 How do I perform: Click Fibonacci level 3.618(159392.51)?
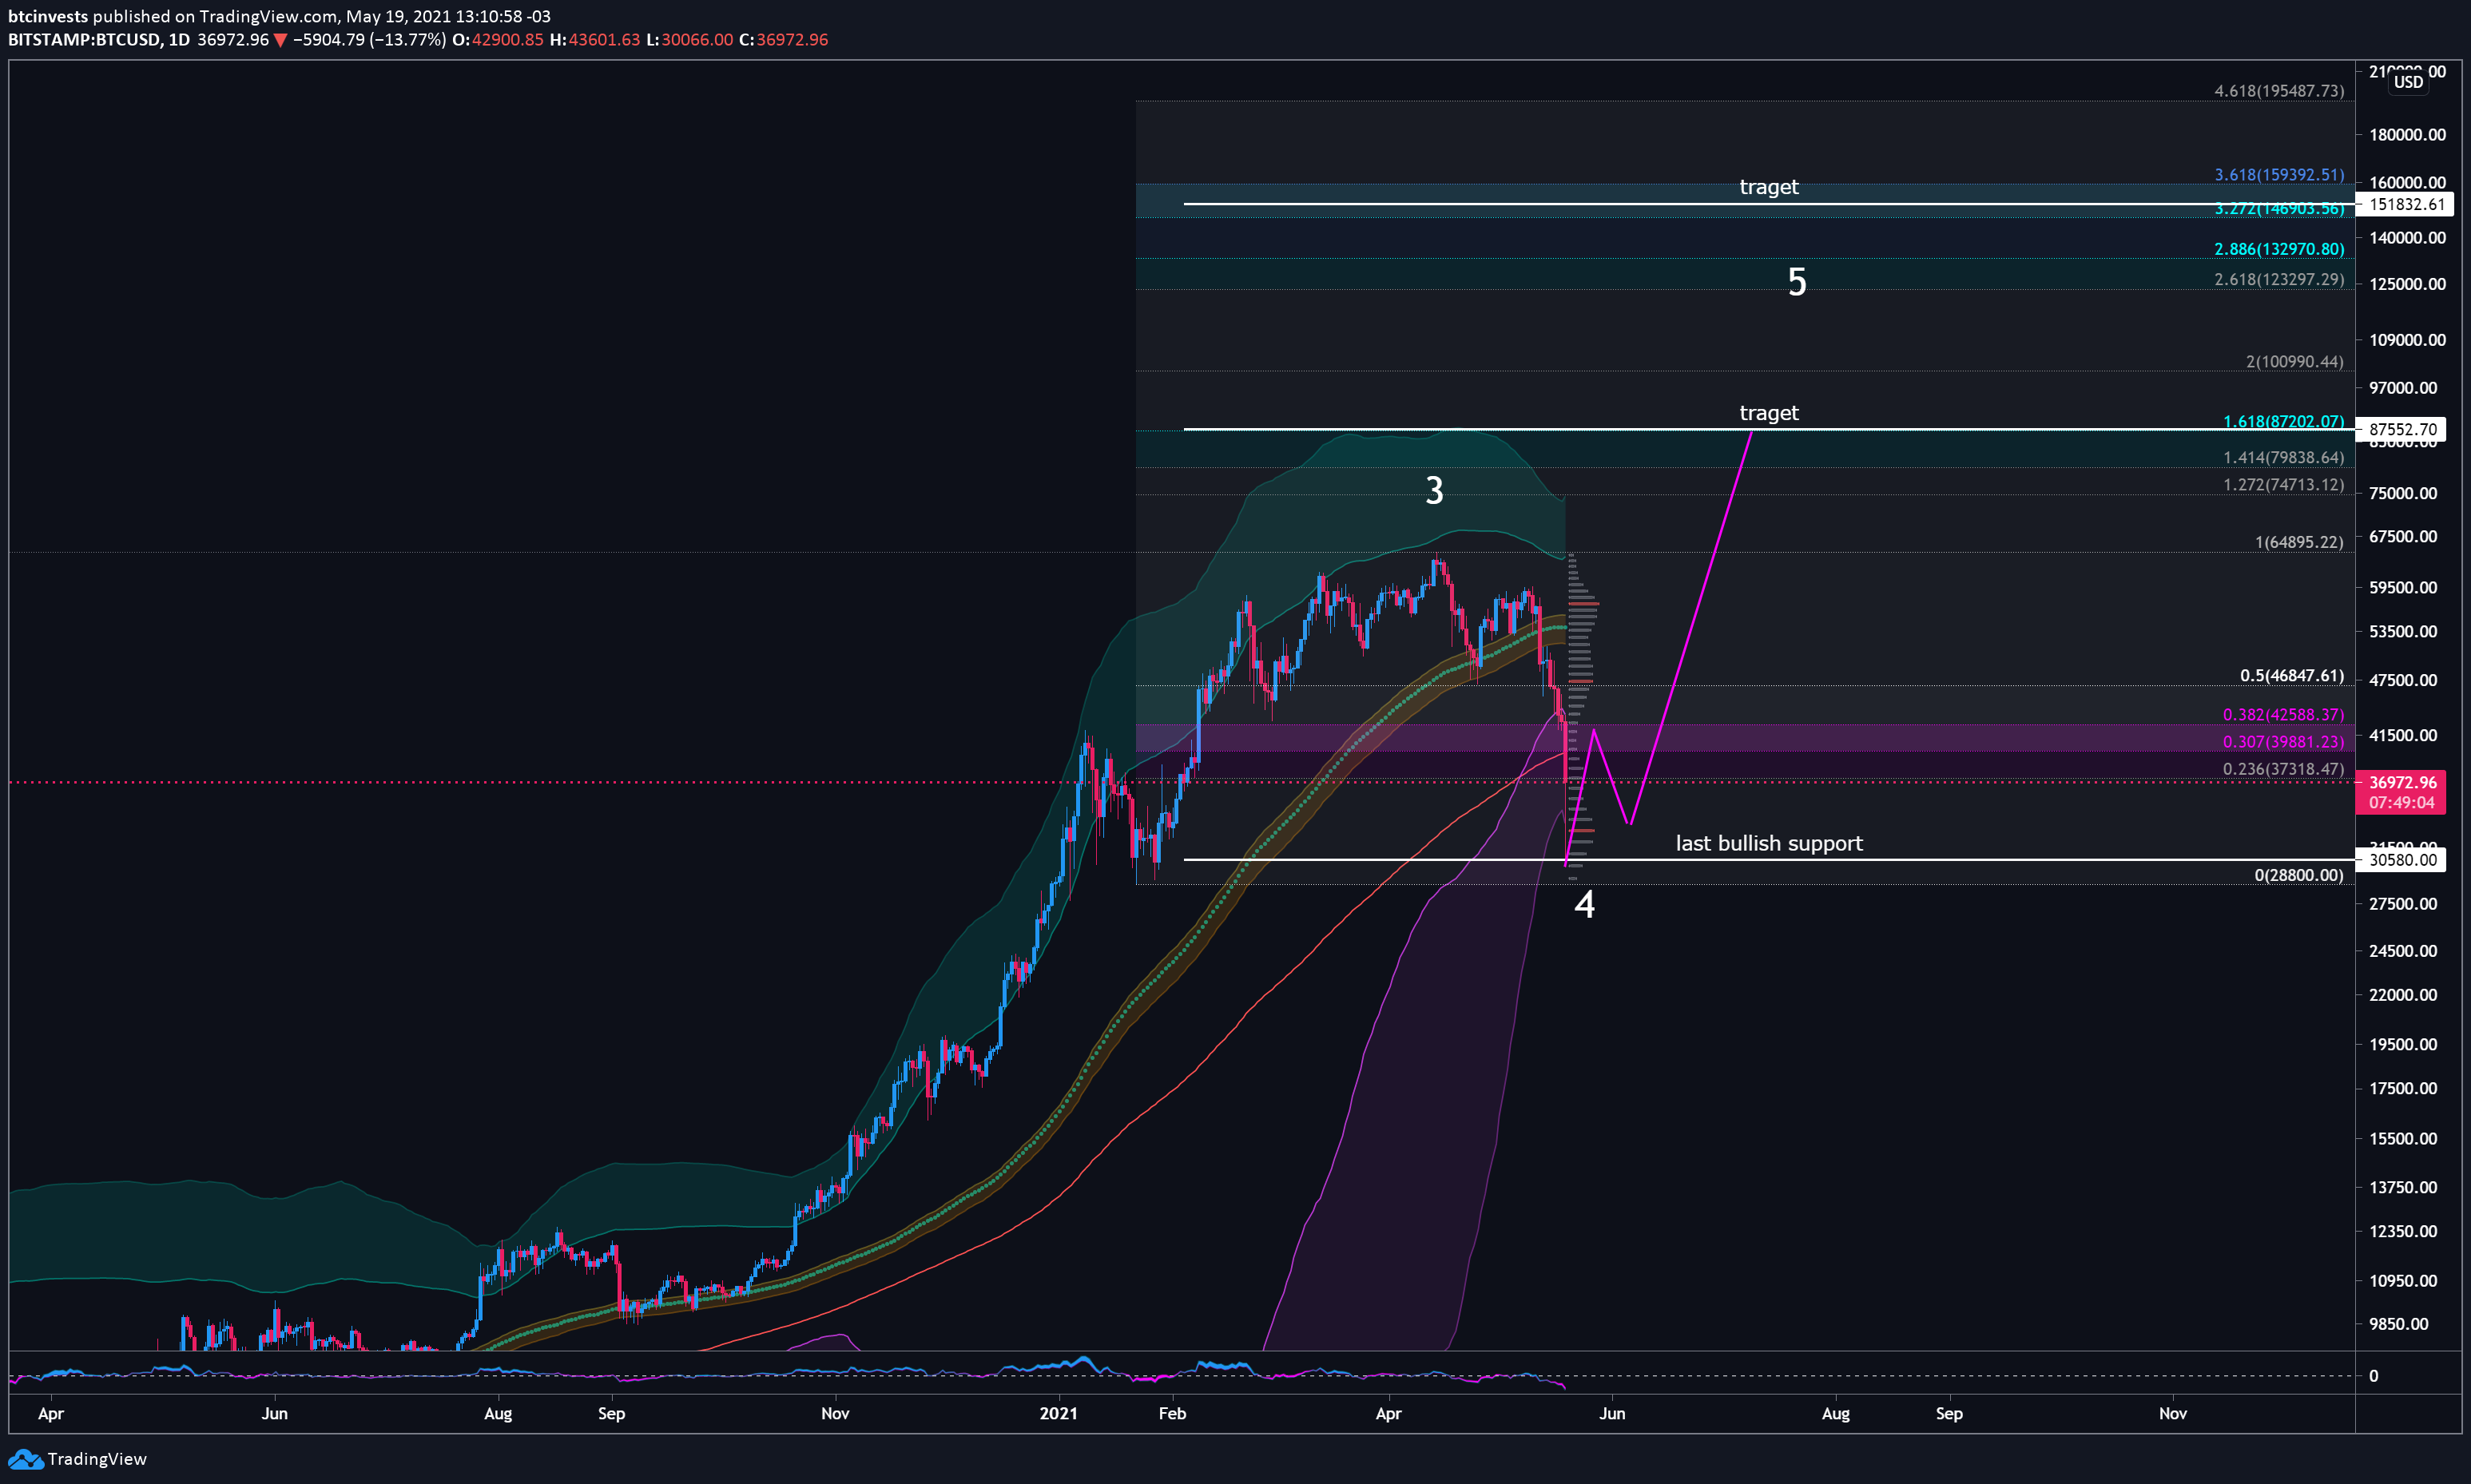point(2278,175)
